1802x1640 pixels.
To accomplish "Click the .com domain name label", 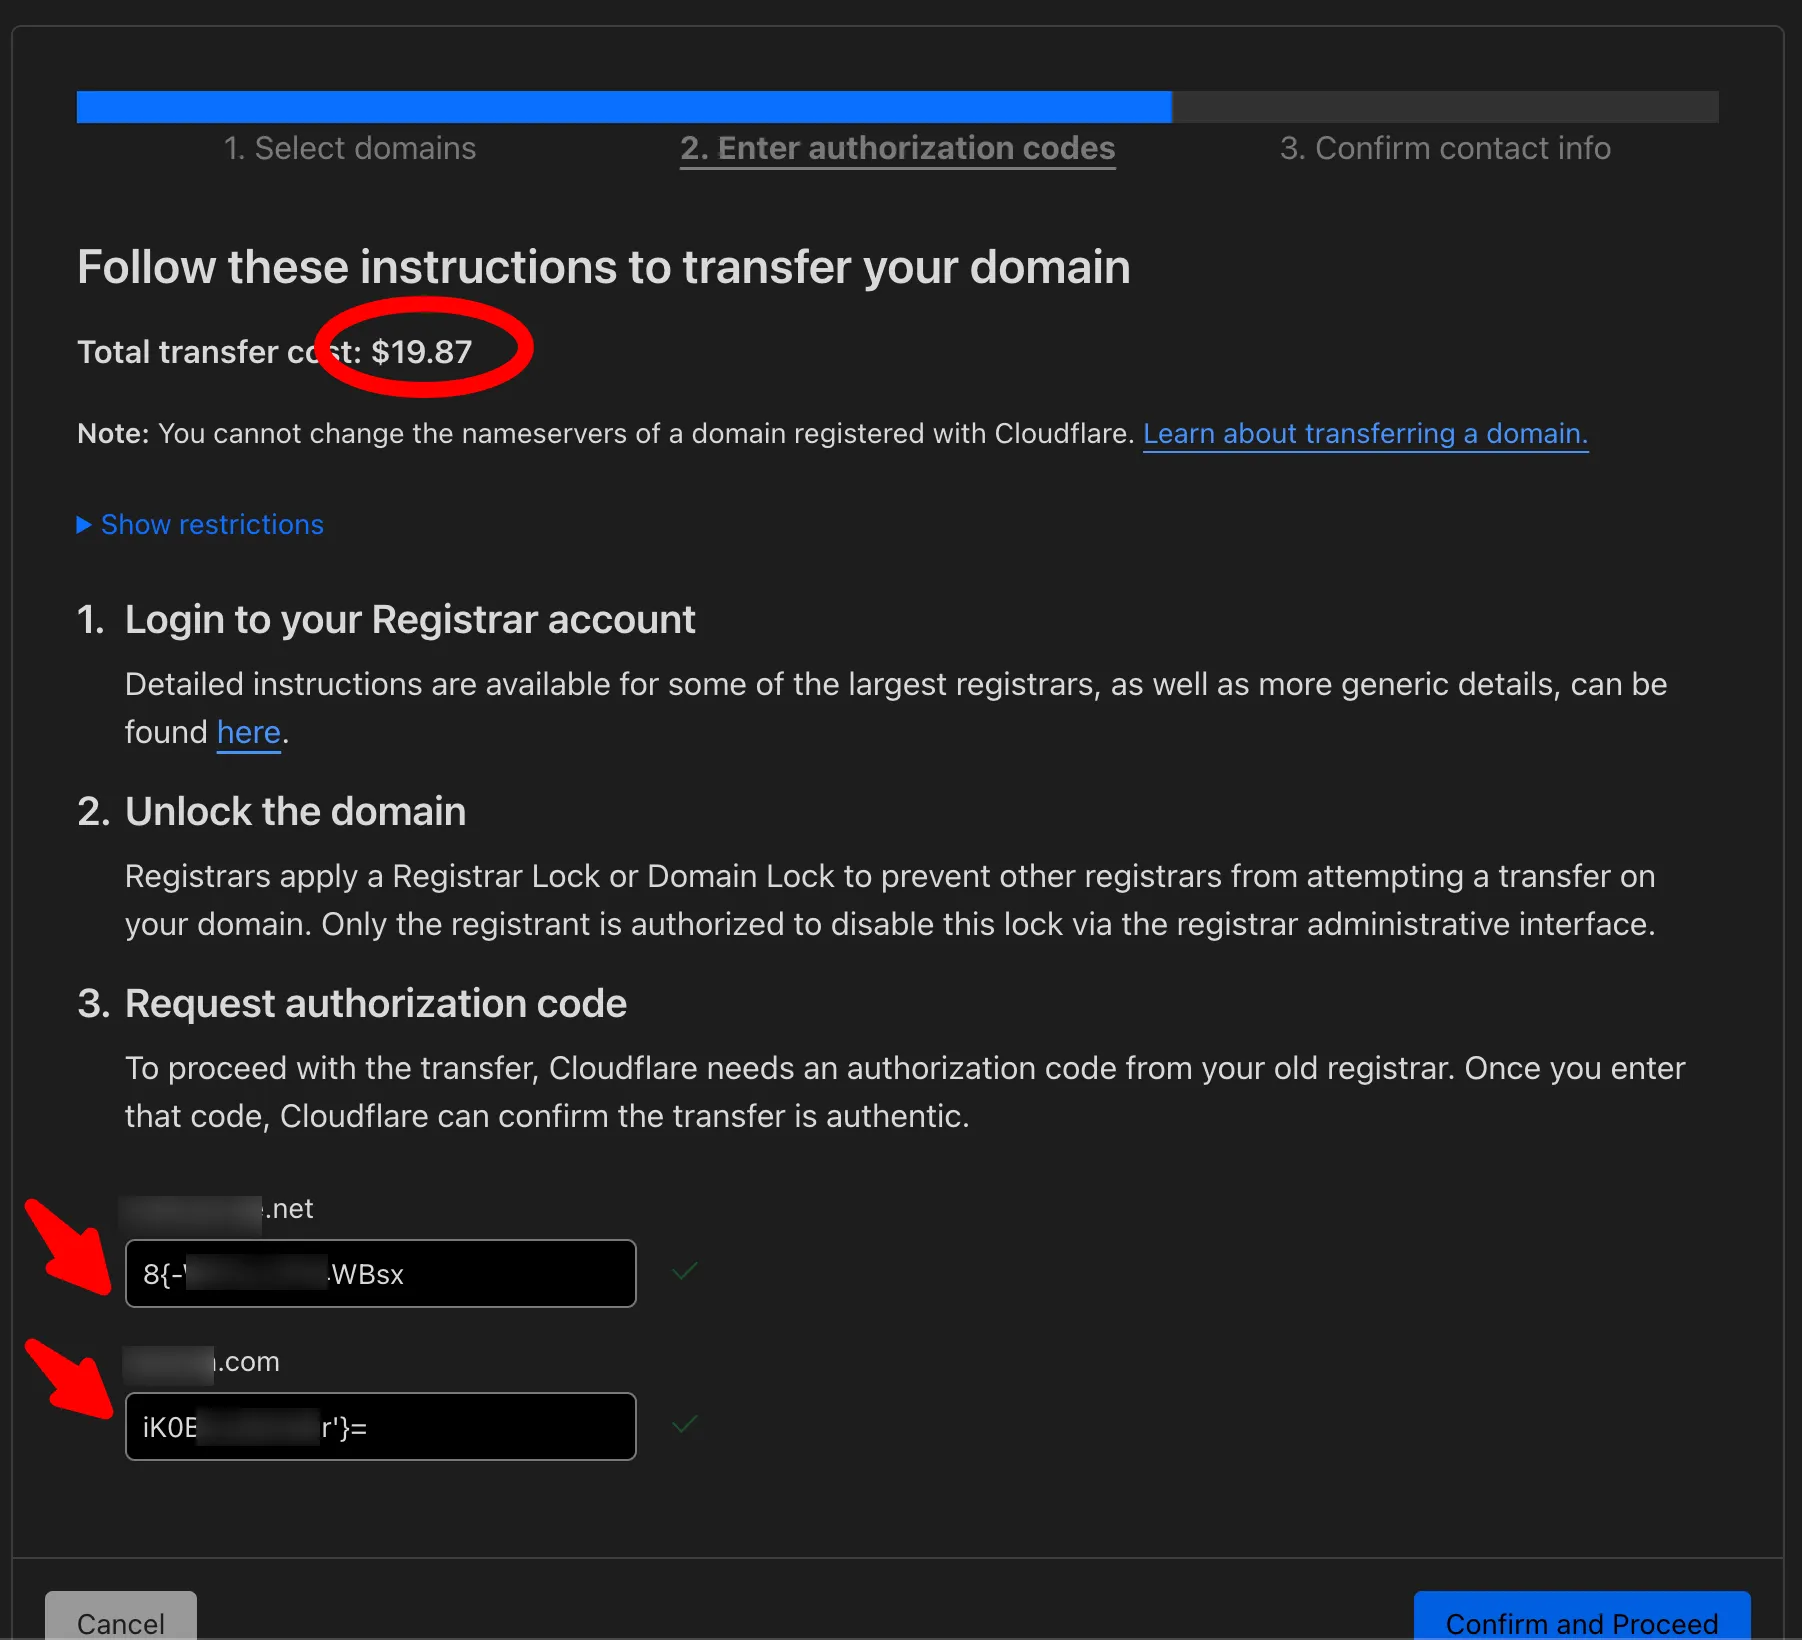I will point(202,1363).
